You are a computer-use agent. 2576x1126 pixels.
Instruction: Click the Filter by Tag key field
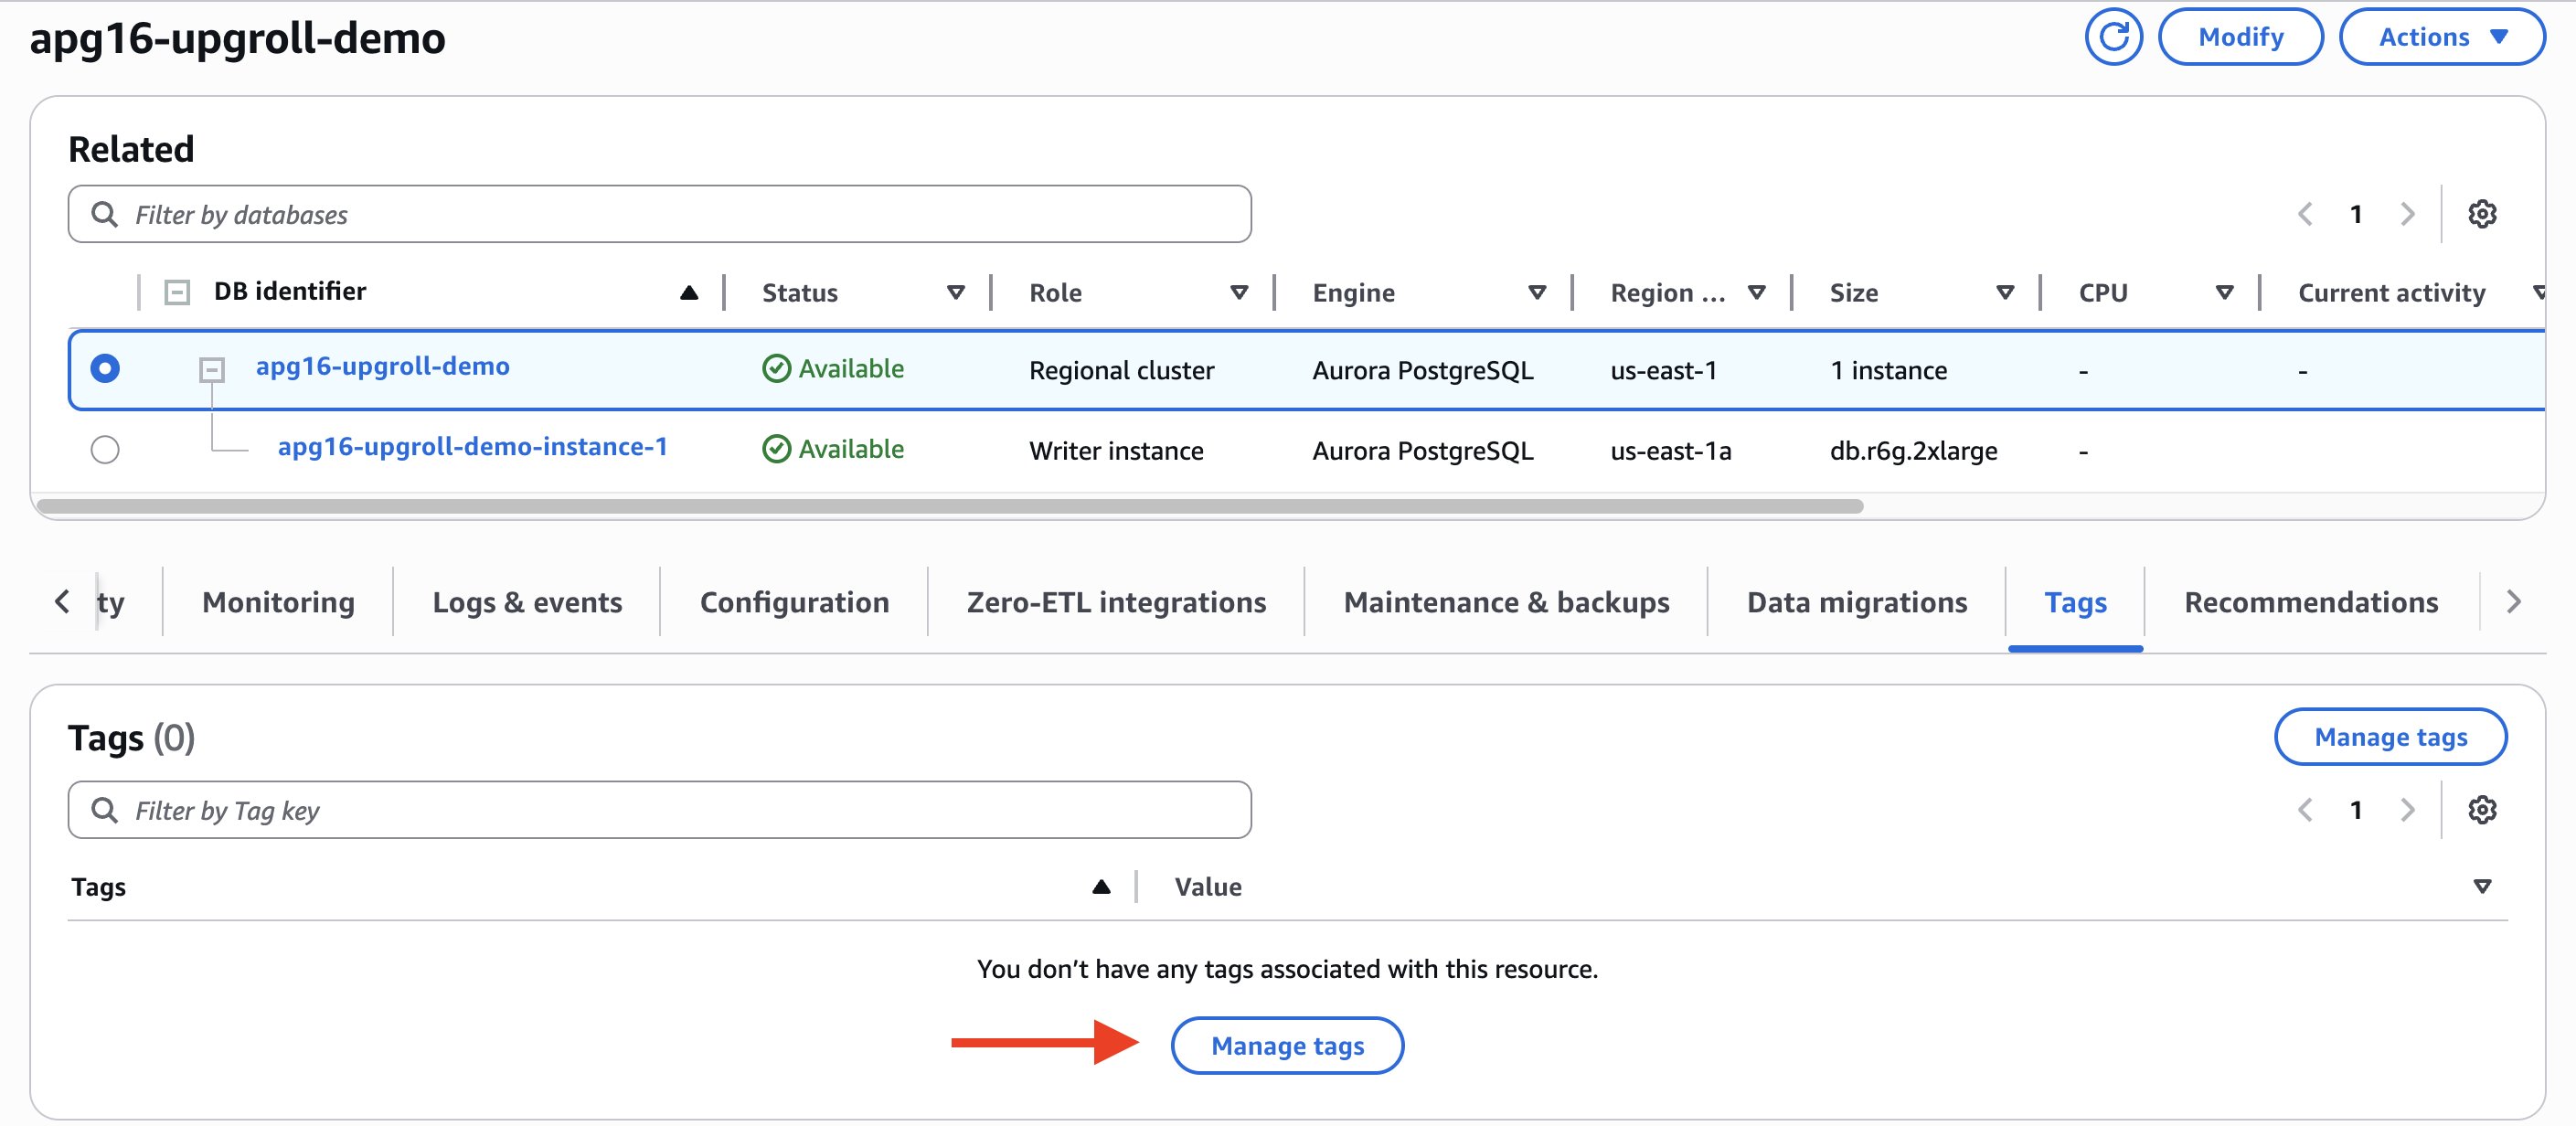(660, 810)
